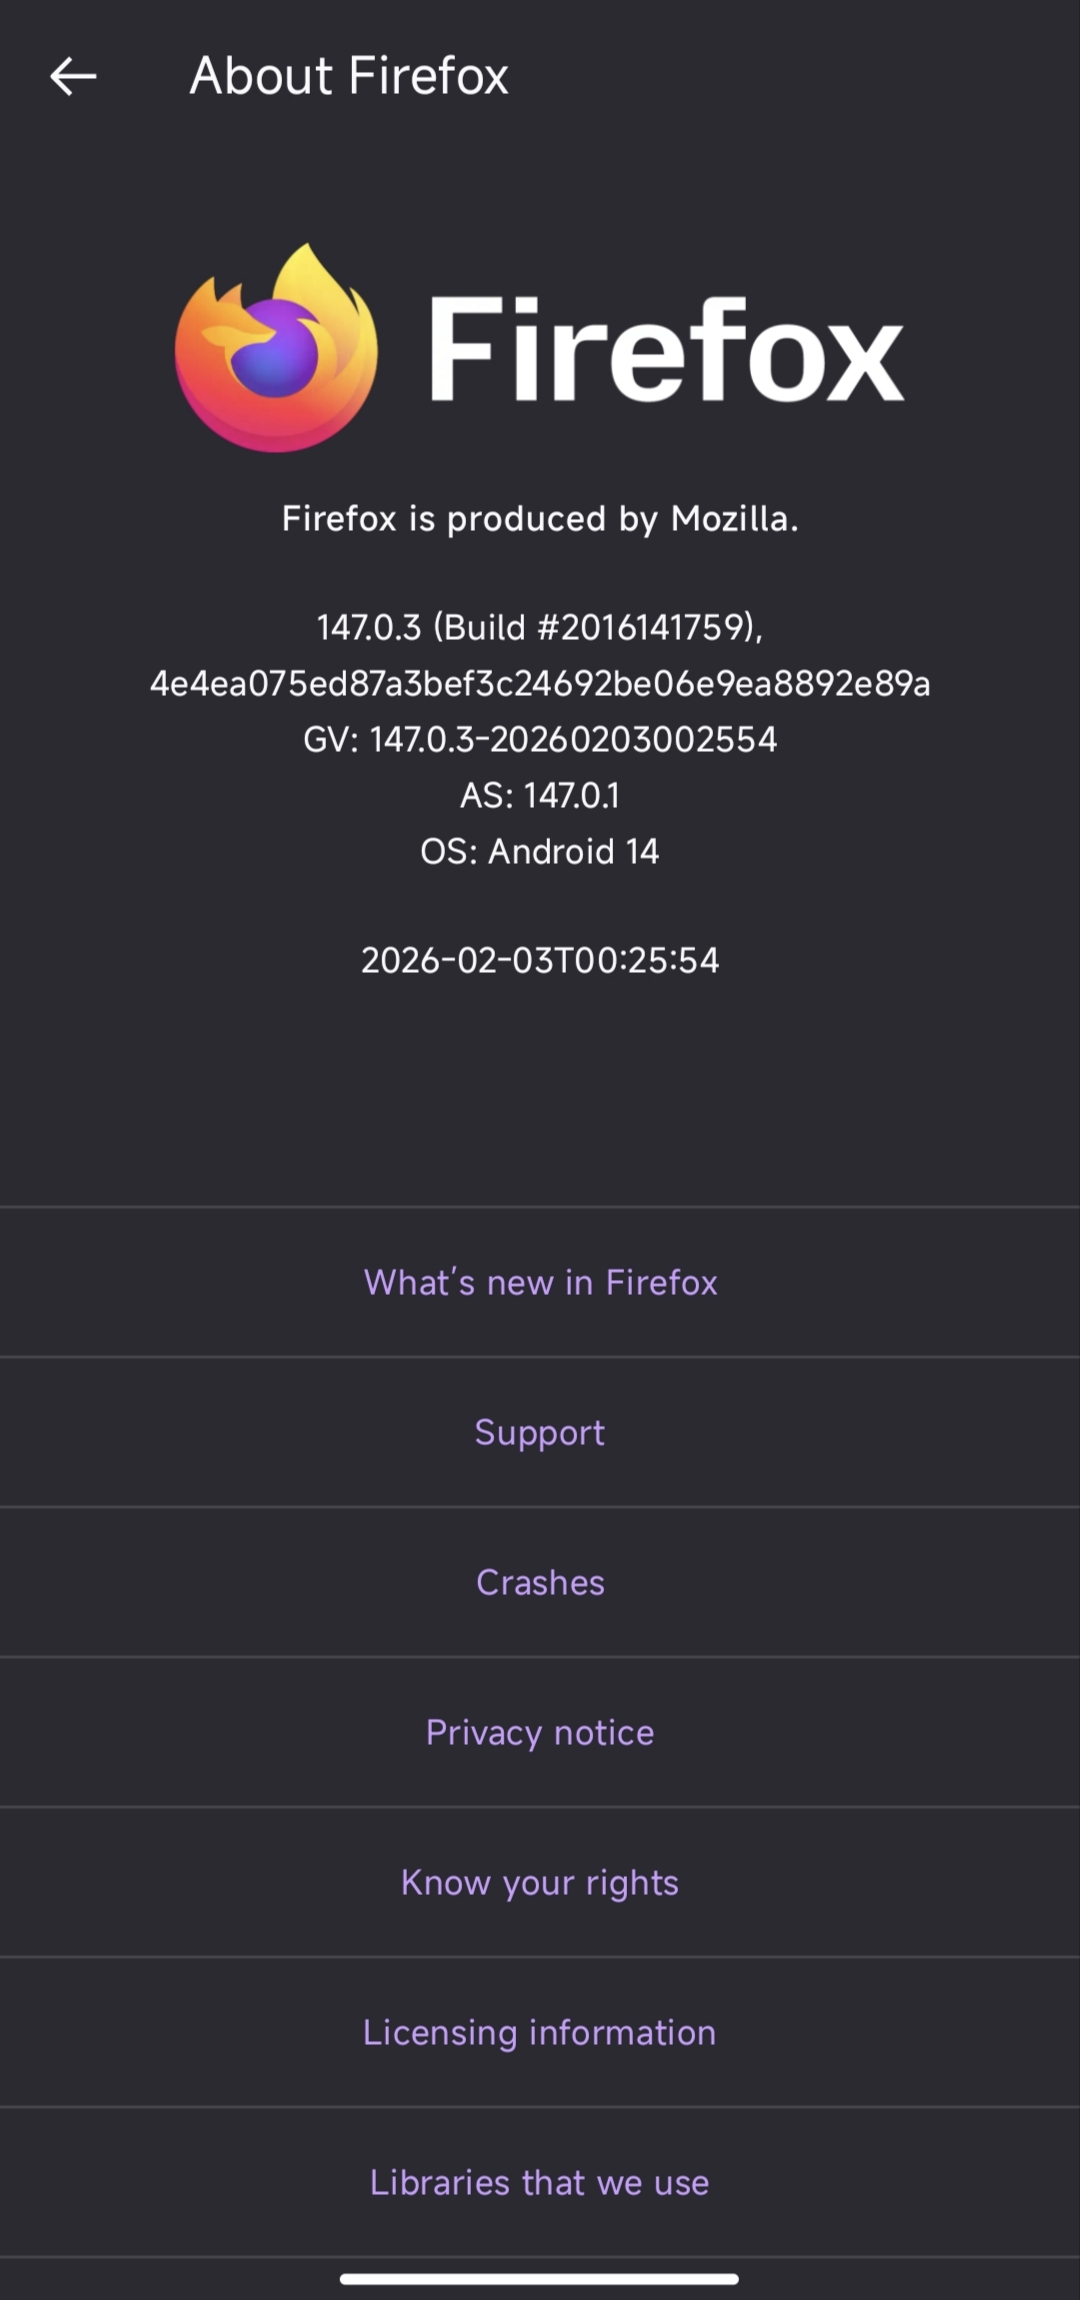Tap the 147.0.3 app version number

tap(369, 627)
